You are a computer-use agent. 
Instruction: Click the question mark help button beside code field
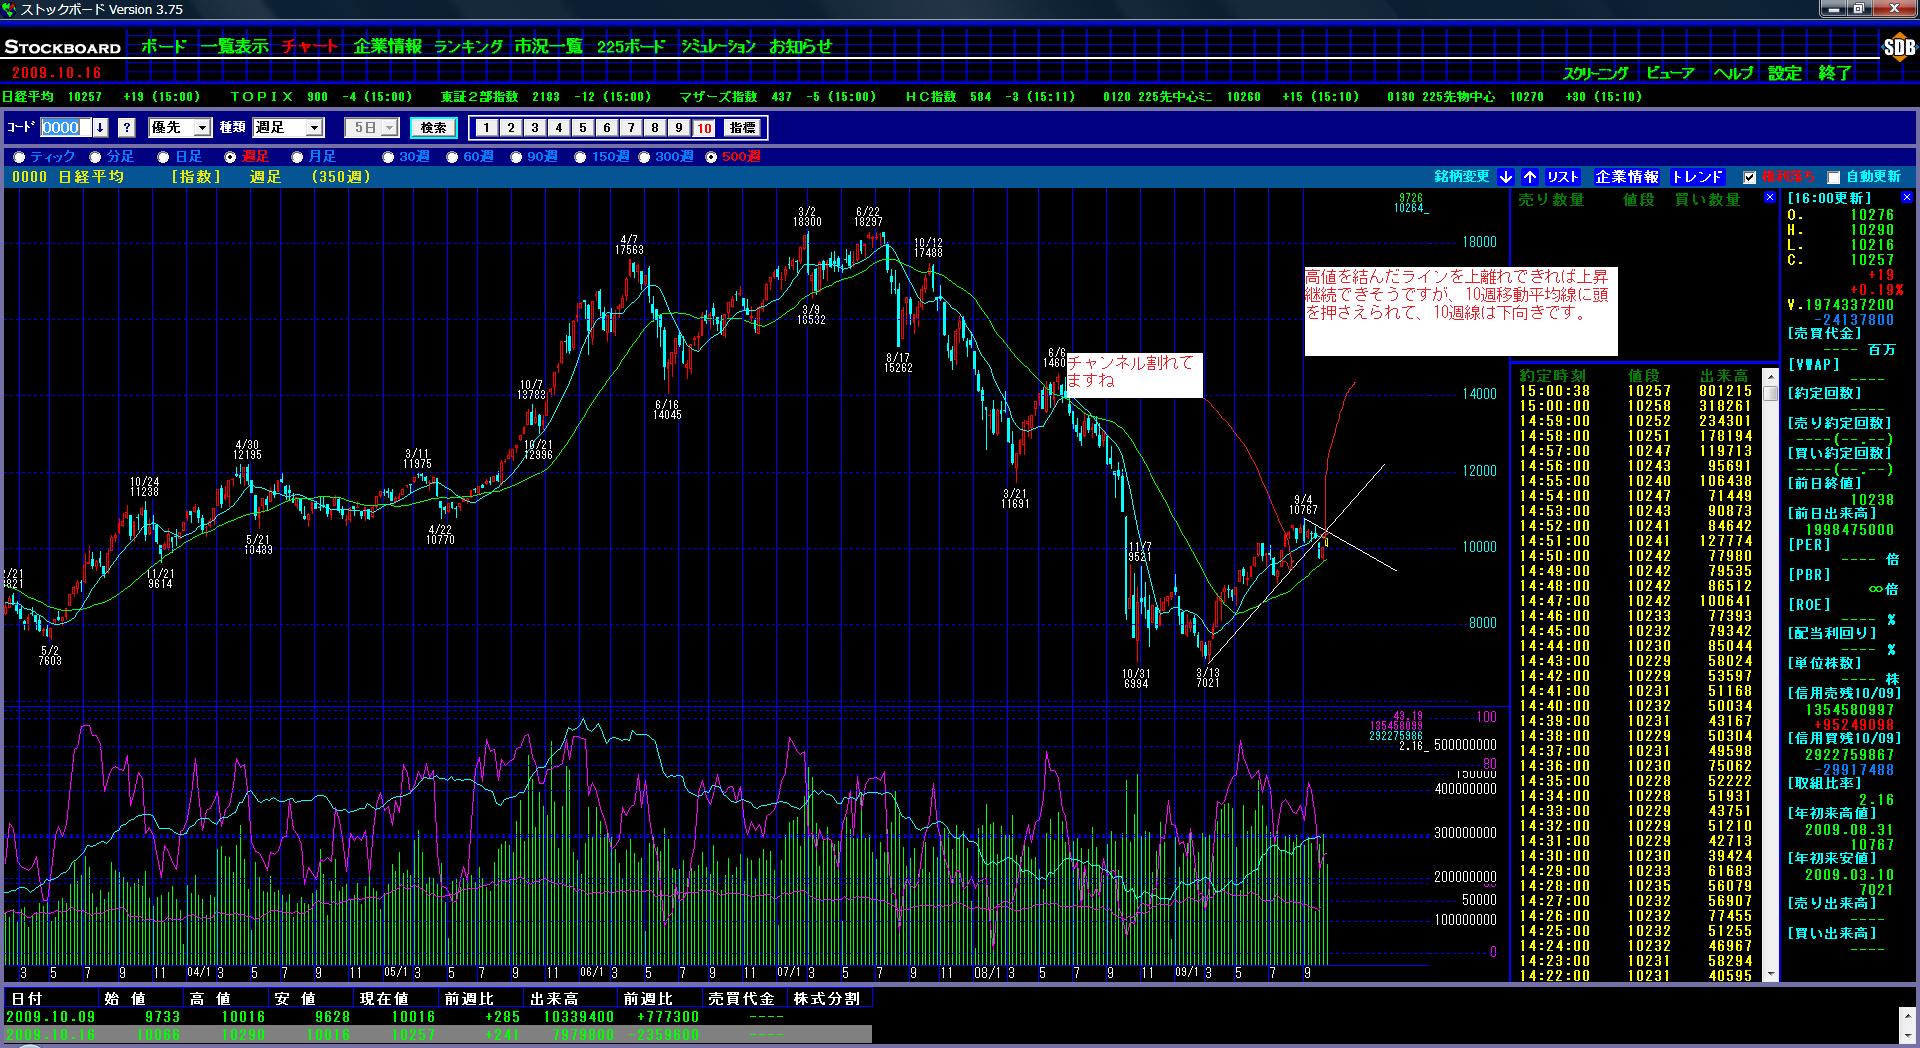pyautogui.click(x=126, y=128)
